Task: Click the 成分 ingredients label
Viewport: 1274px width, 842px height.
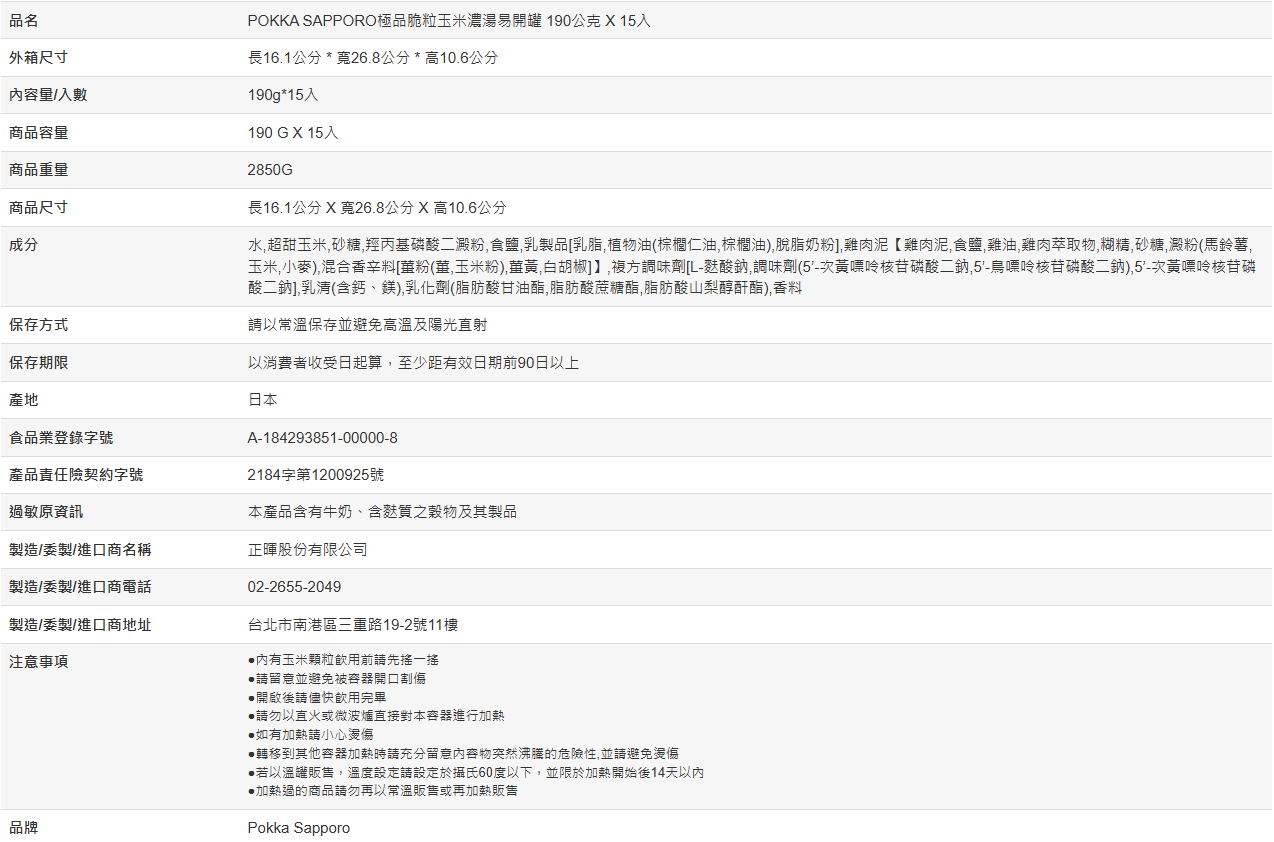Action: [24, 245]
